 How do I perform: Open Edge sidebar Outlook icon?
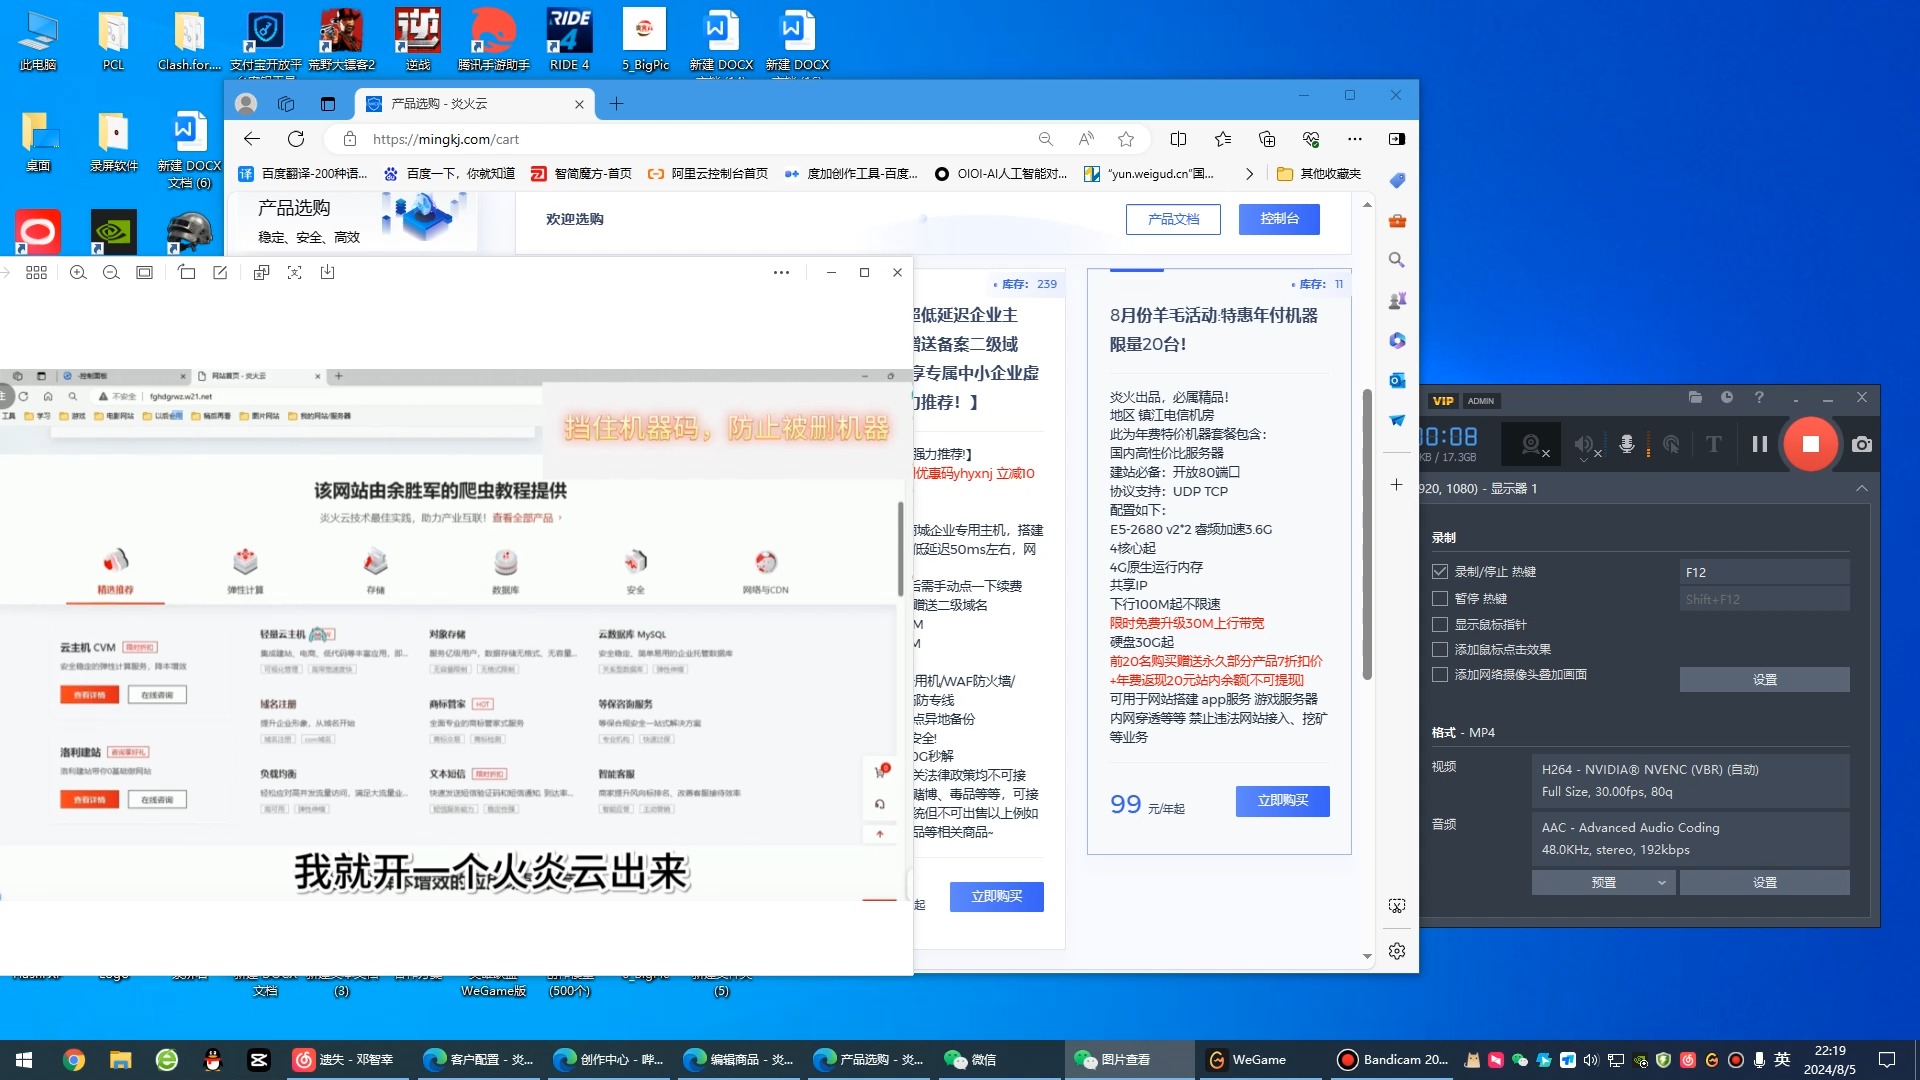click(1397, 380)
